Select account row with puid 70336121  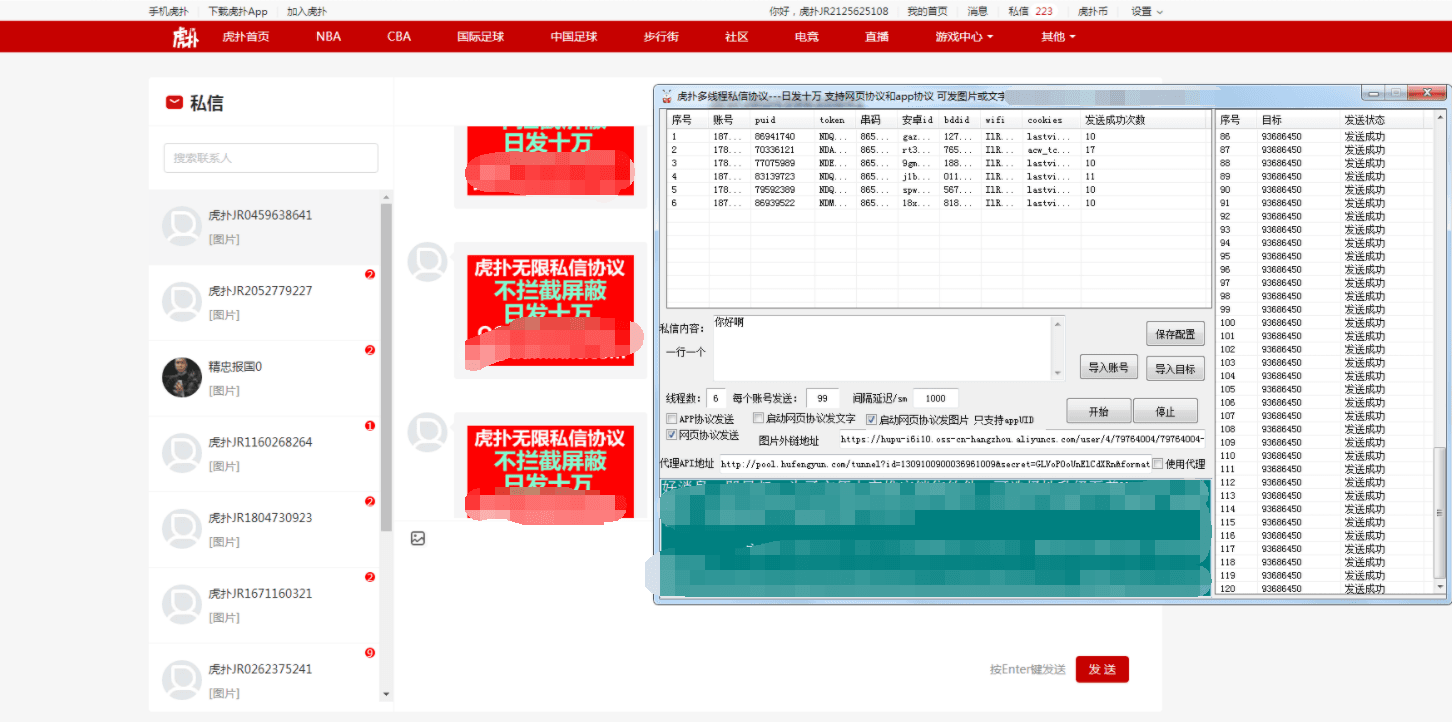pyautogui.click(x=938, y=150)
